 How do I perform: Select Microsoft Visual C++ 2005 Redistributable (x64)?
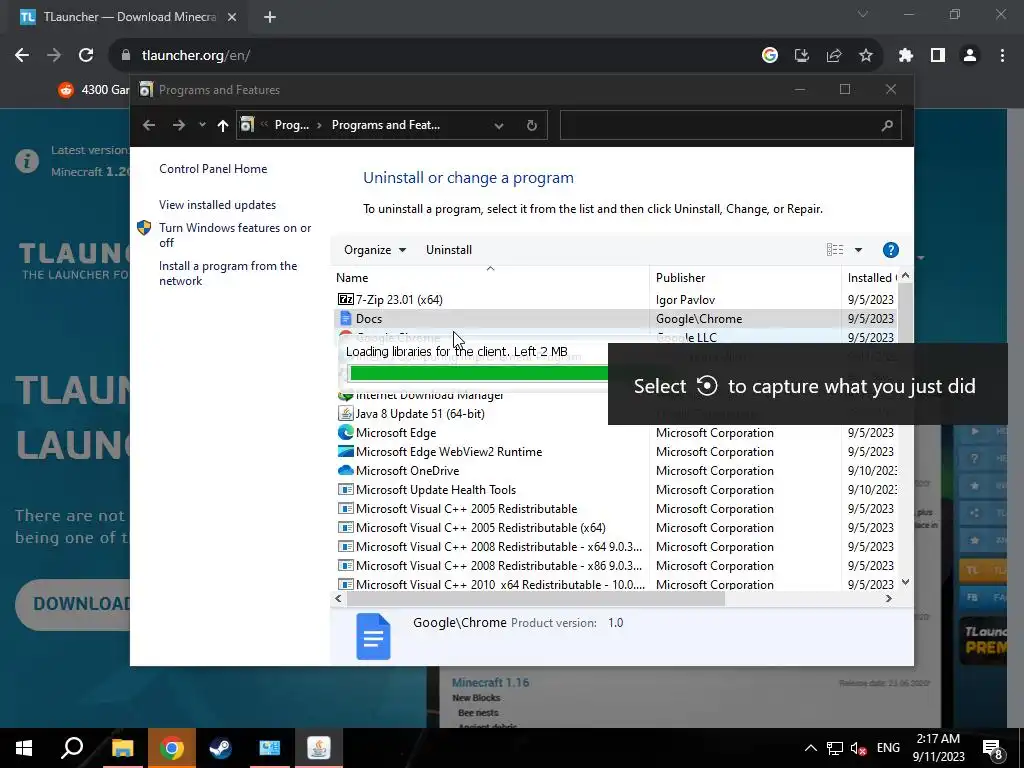coord(481,528)
